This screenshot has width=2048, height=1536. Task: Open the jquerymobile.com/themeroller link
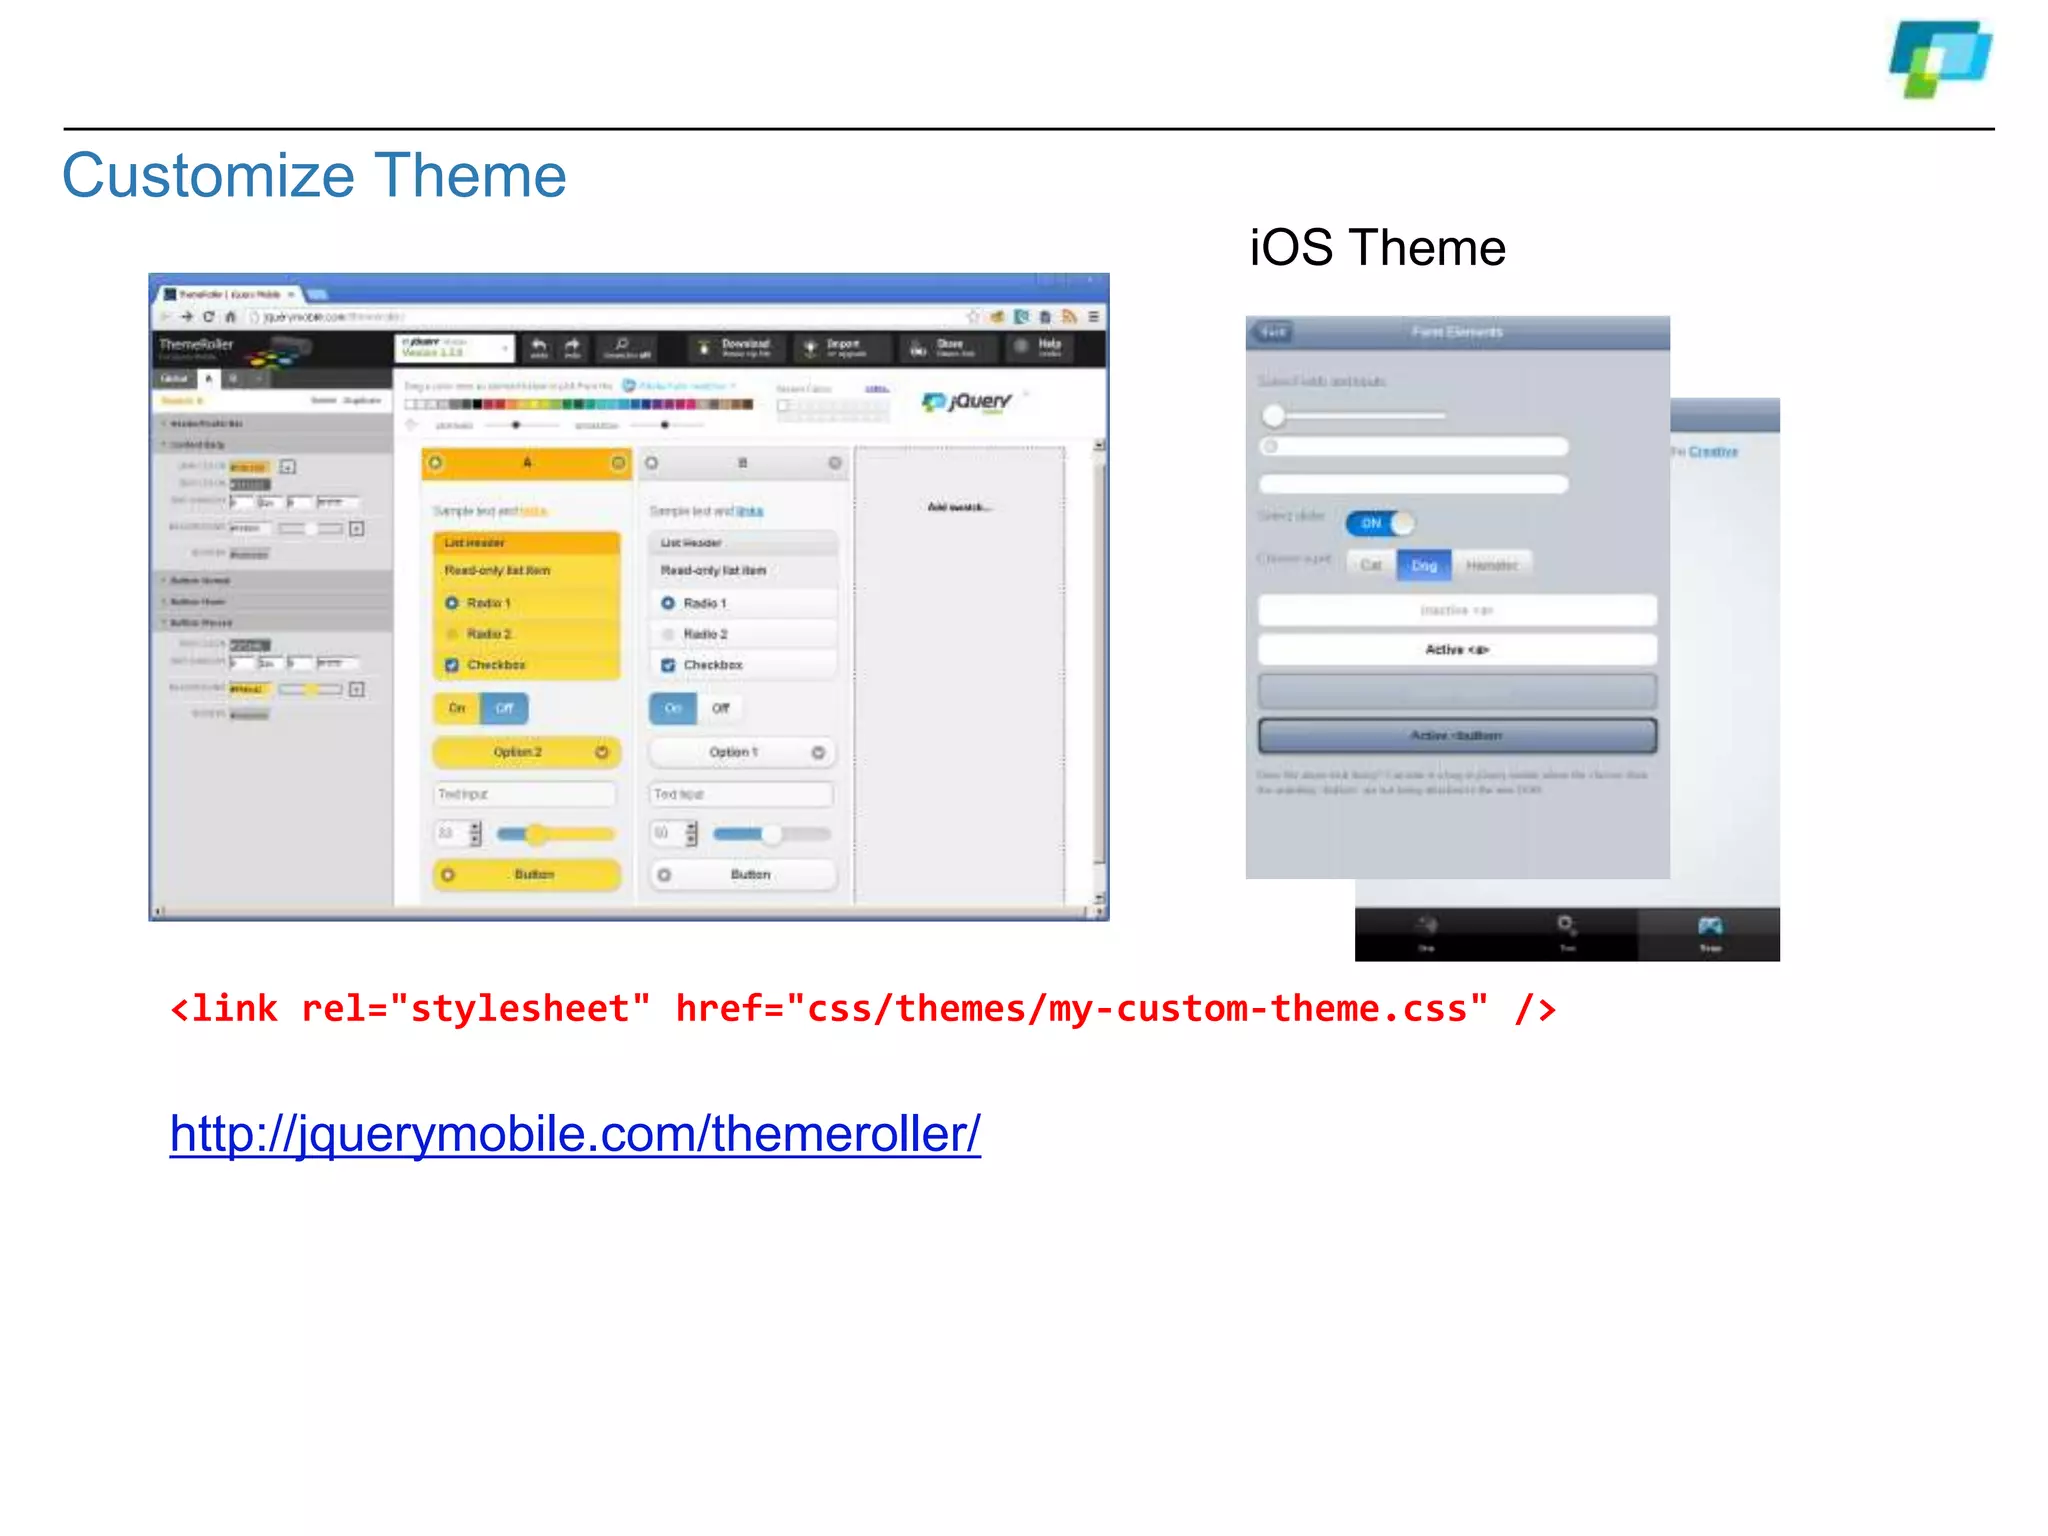click(575, 1134)
